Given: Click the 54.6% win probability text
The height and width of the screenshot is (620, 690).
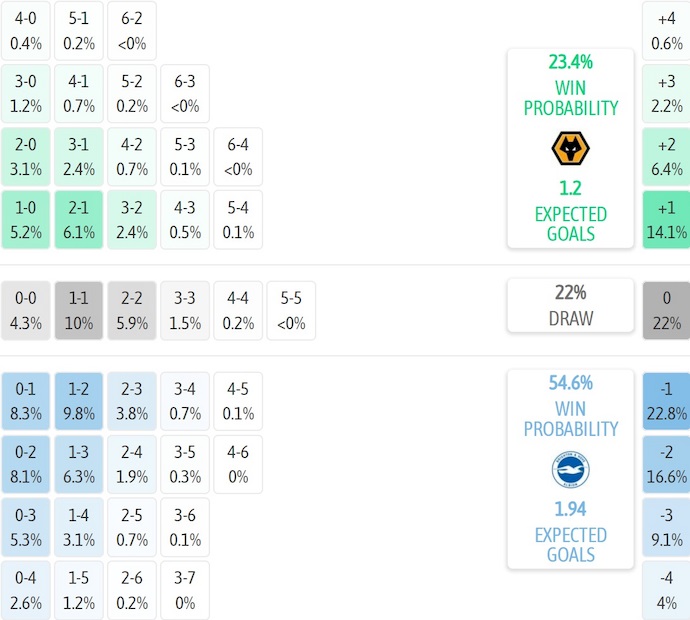Looking at the screenshot, I should point(570,383).
